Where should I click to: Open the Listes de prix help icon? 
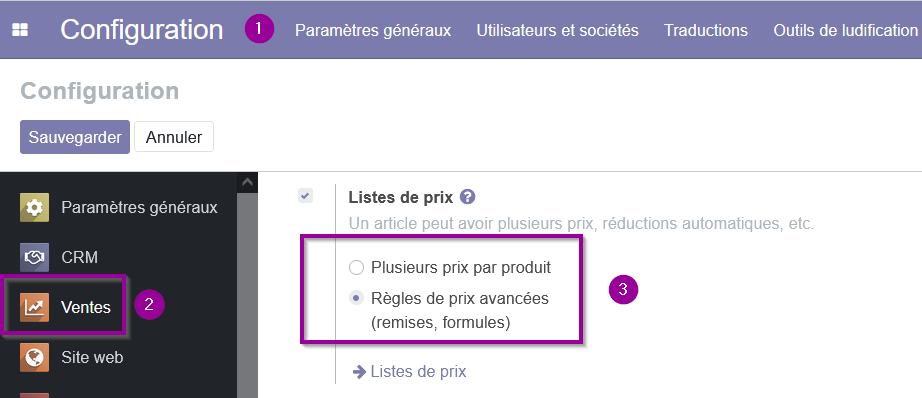pyautogui.click(x=467, y=197)
